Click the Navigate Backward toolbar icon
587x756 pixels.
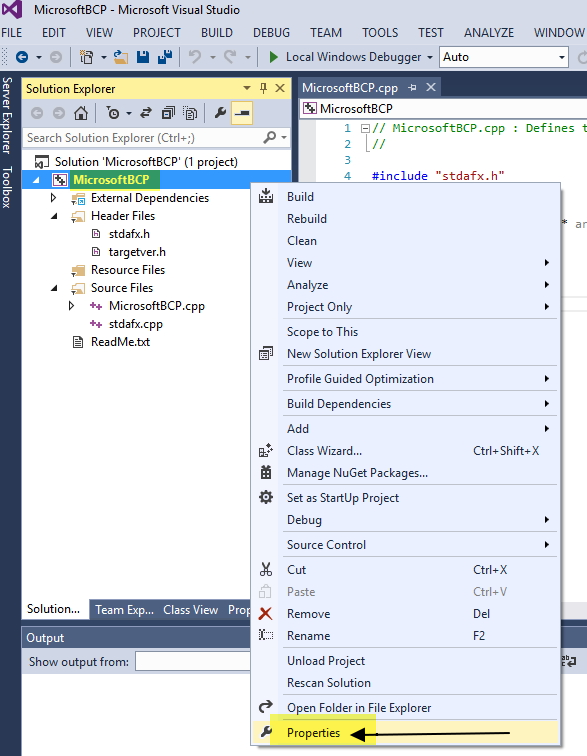click(x=22, y=57)
